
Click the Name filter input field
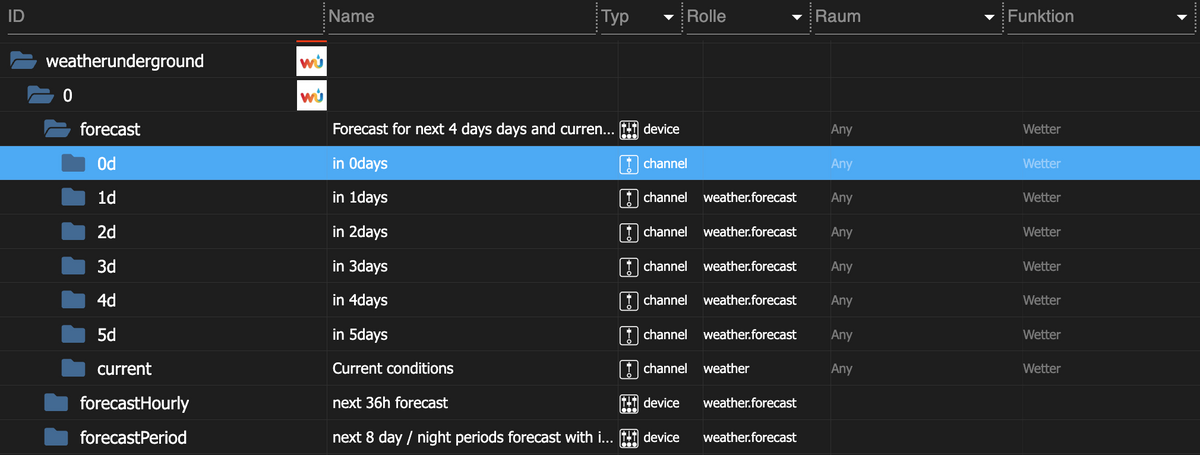(x=458, y=17)
